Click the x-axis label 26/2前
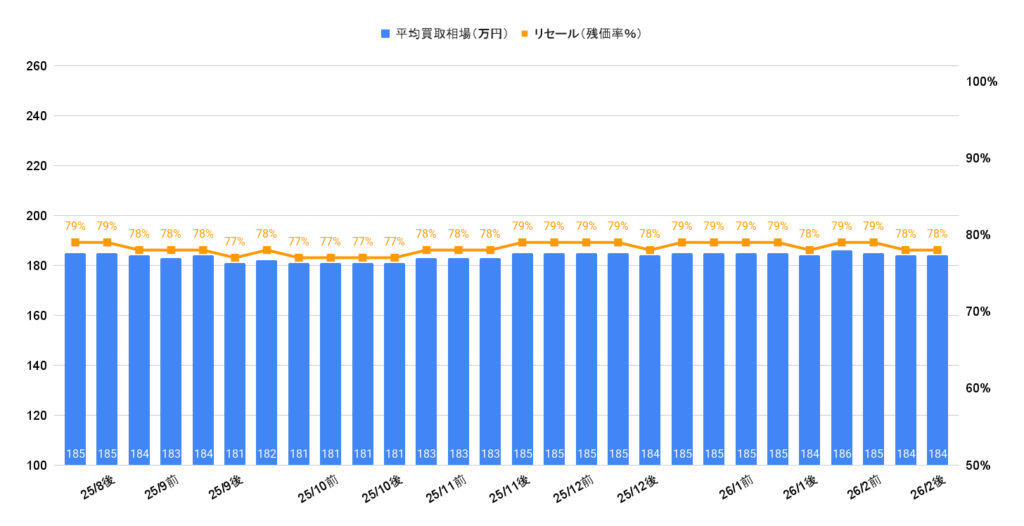 (x=865, y=489)
